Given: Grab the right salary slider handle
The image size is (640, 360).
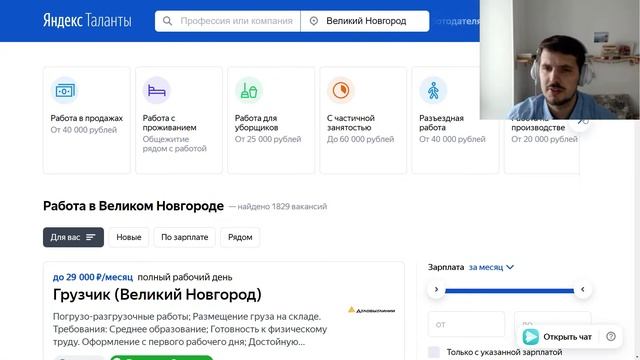Looking at the screenshot, I should (x=582, y=289).
